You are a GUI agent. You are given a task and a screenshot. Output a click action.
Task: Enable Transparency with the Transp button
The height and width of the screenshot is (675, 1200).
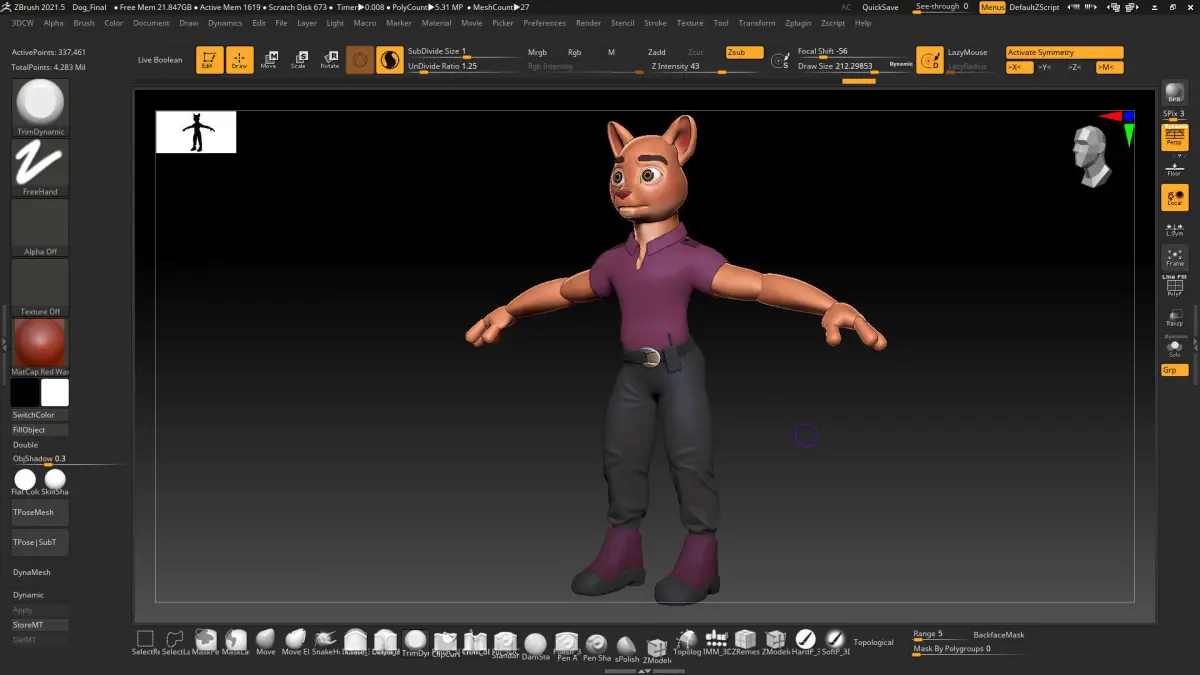pyautogui.click(x=1175, y=317)
